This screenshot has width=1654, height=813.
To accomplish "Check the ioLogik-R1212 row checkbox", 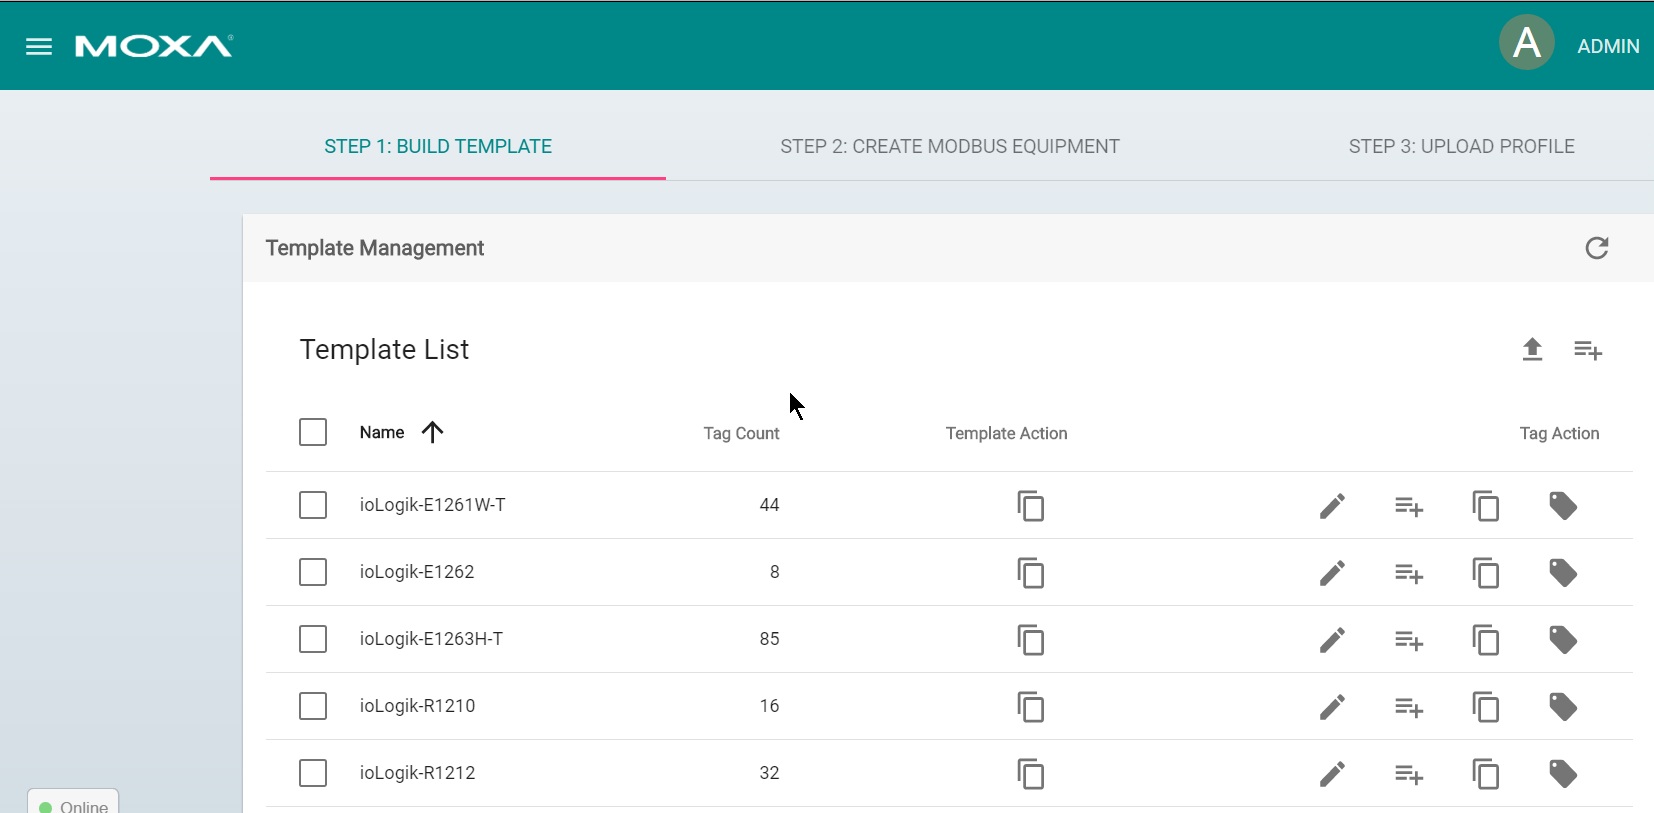I will click(313, 773).
